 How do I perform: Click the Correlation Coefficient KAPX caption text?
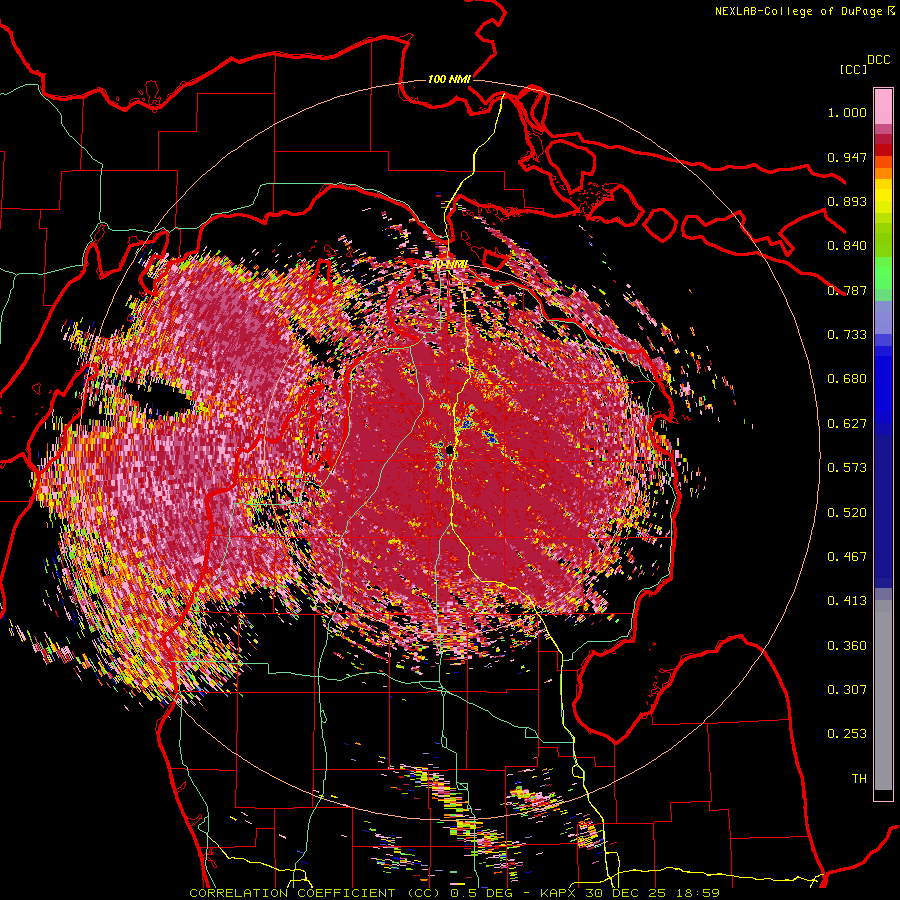pos(454,893)
